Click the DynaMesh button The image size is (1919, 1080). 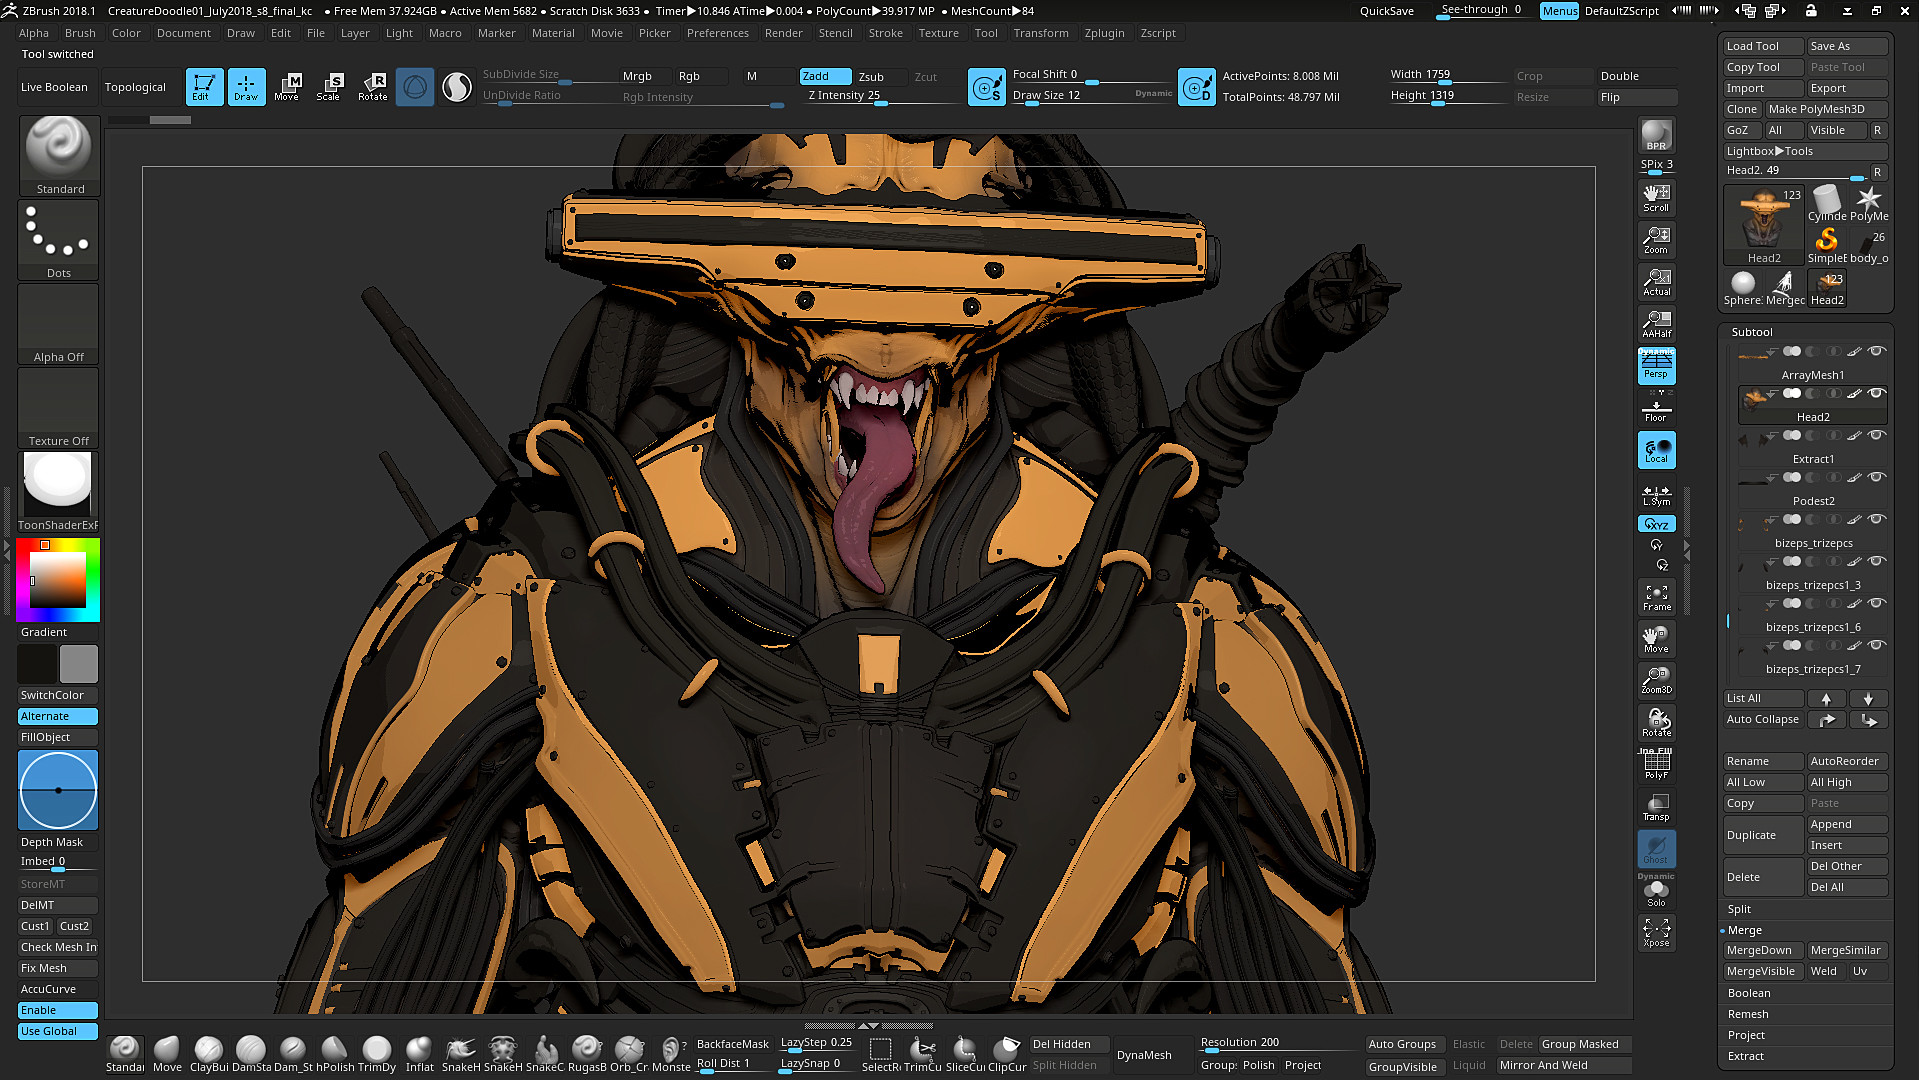point(1144,1055)
